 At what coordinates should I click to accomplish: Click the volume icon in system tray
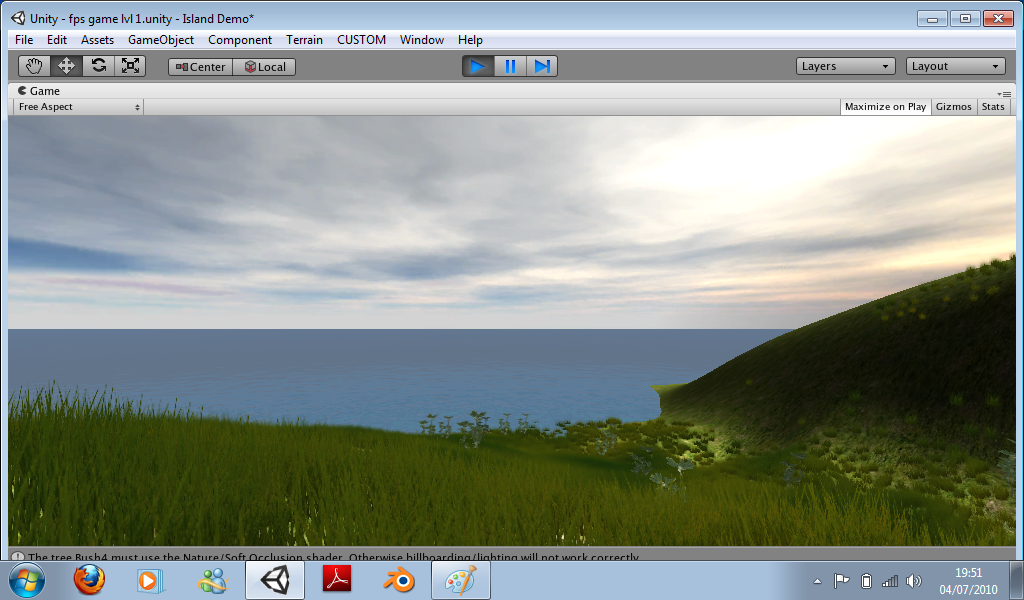914,580
